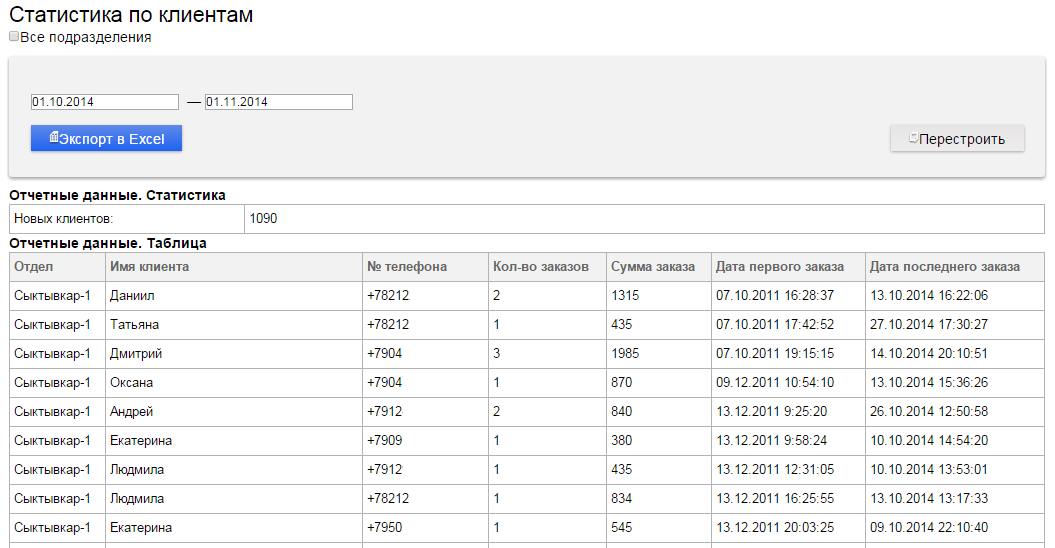1055x548 pixels.
Task: Click the order sum 1985
Action: [x=625, y=353]
